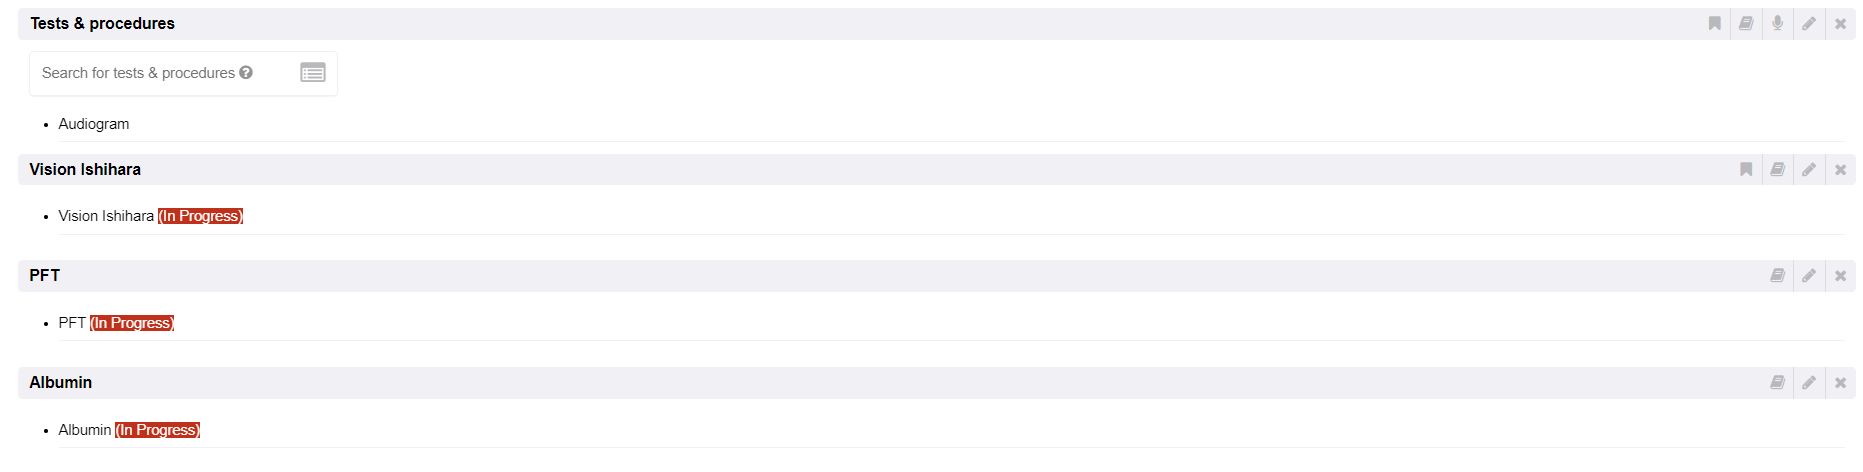The image size is (1863, 472).
Task: Open the book icon in Tests & procedures header
Action: pos(1746,23)
